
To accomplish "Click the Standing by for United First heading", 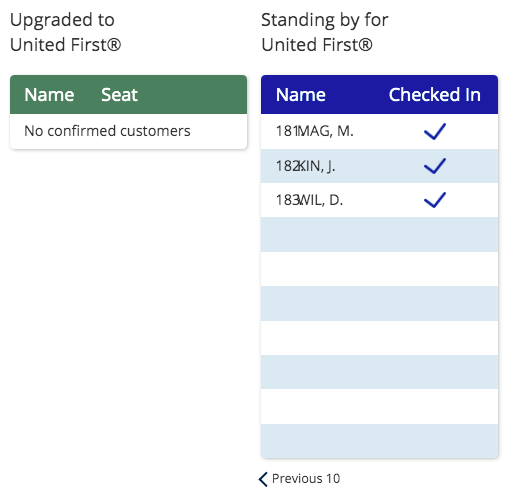I will [325, 32].
